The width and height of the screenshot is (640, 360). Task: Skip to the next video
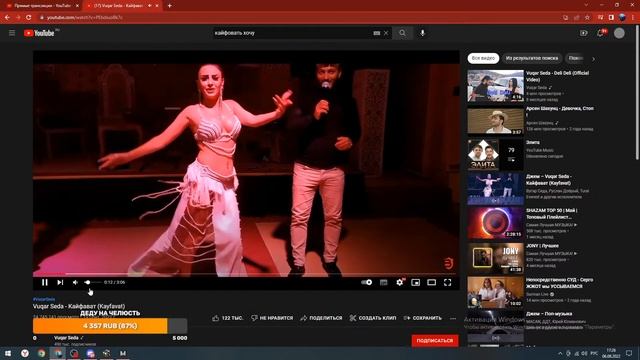[60, 282]
